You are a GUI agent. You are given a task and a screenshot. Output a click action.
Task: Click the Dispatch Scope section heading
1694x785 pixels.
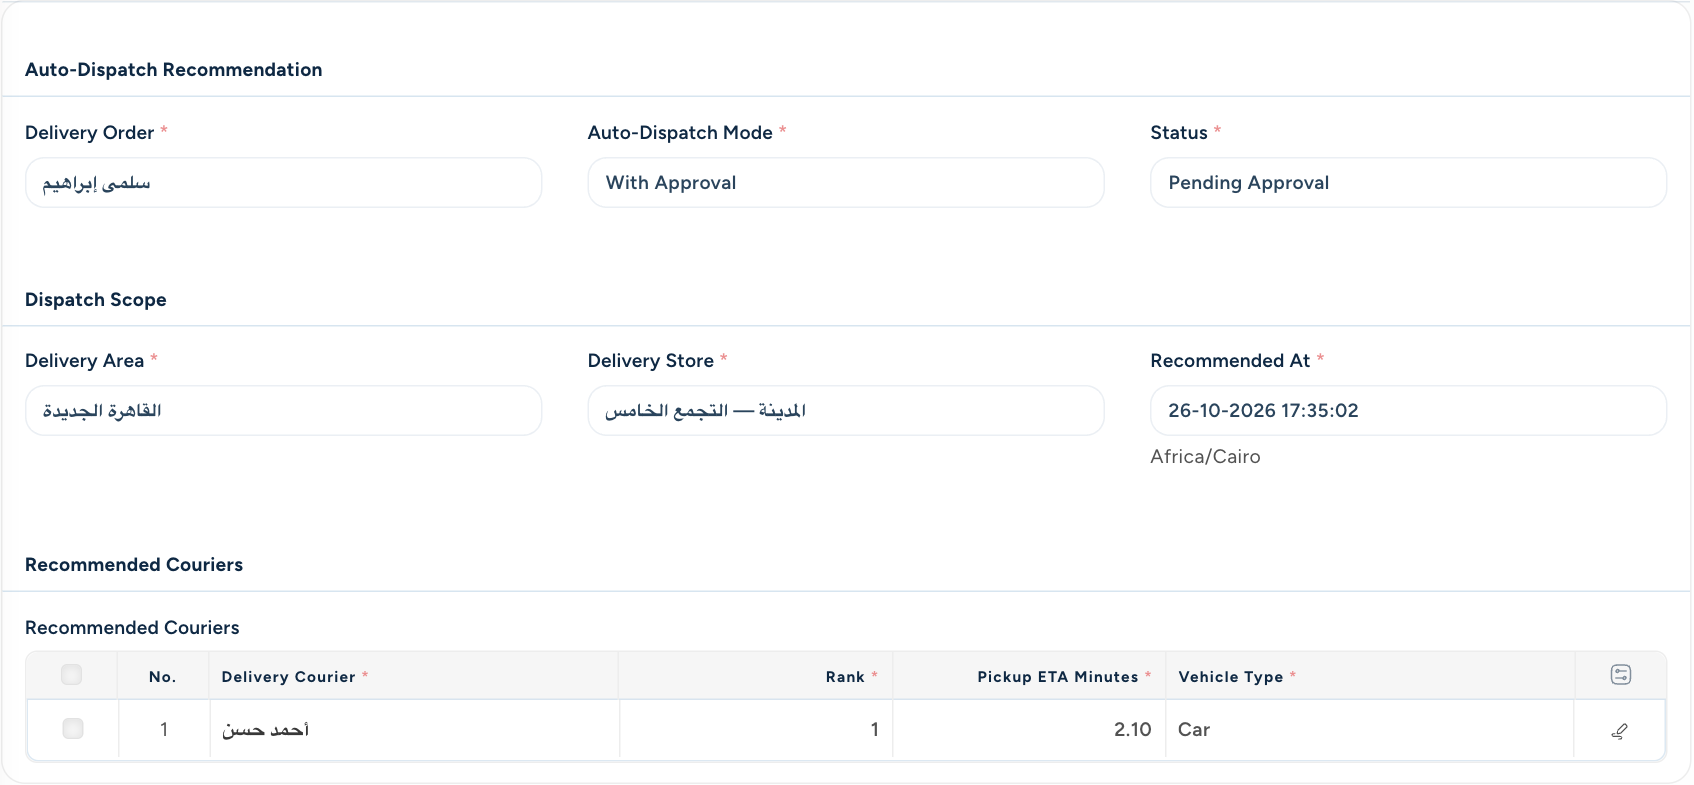[96, 300]
